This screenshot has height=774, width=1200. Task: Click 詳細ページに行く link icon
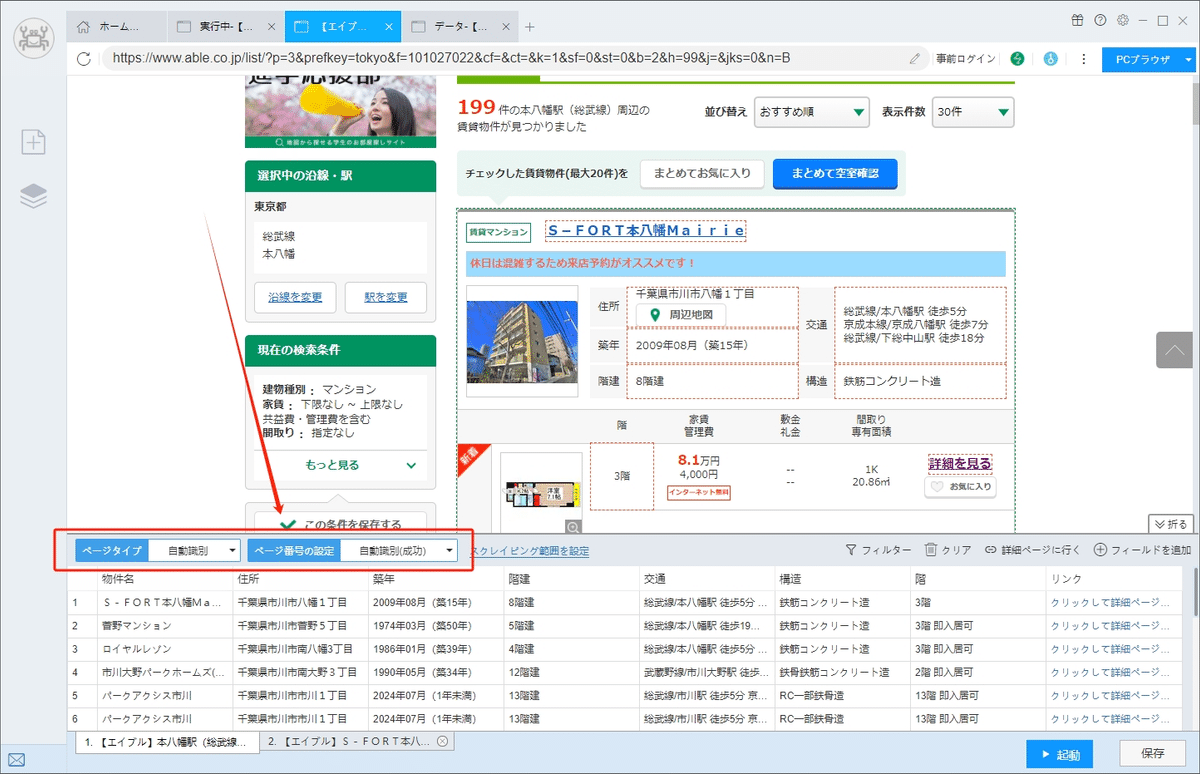point(990,550)
